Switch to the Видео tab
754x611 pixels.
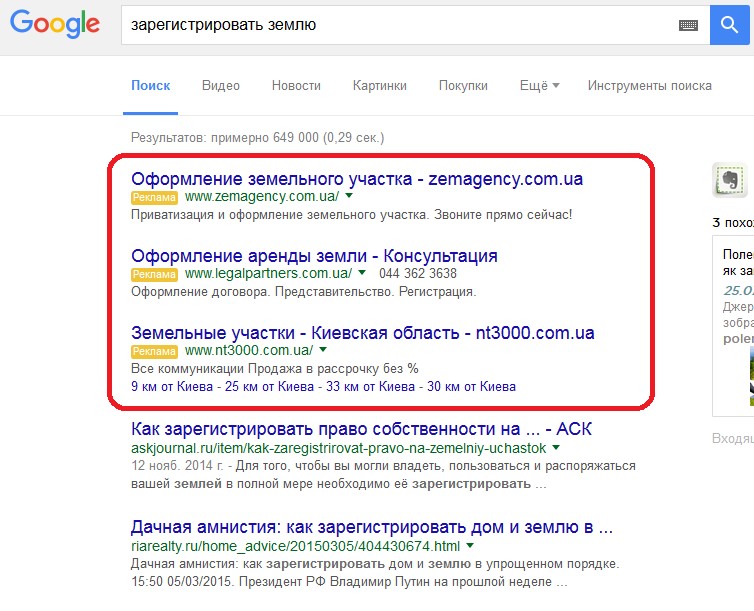[221, 86]
